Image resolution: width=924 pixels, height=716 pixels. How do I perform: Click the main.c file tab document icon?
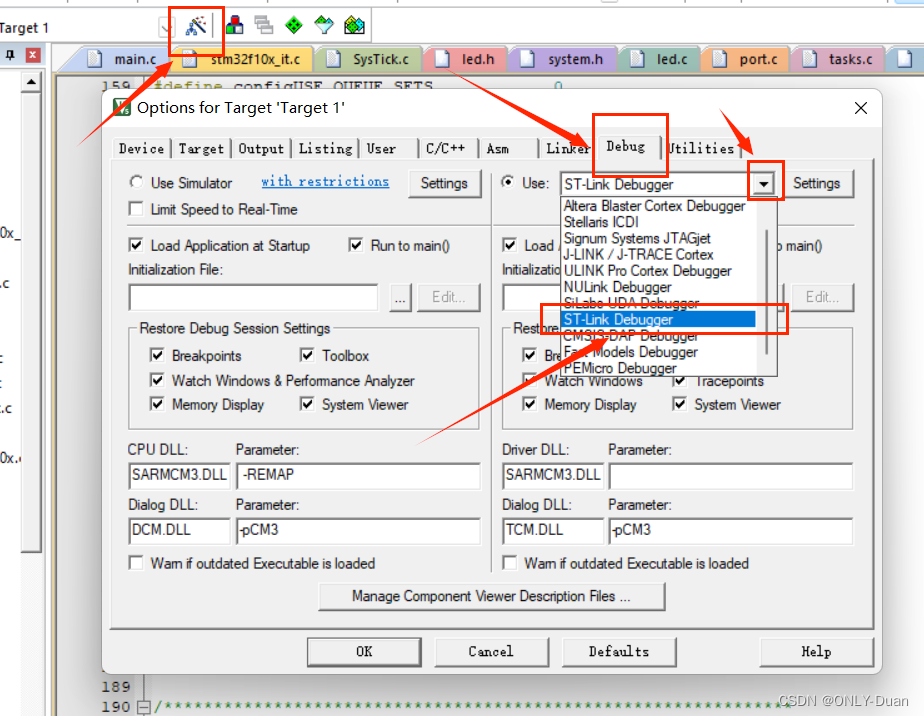94,59
